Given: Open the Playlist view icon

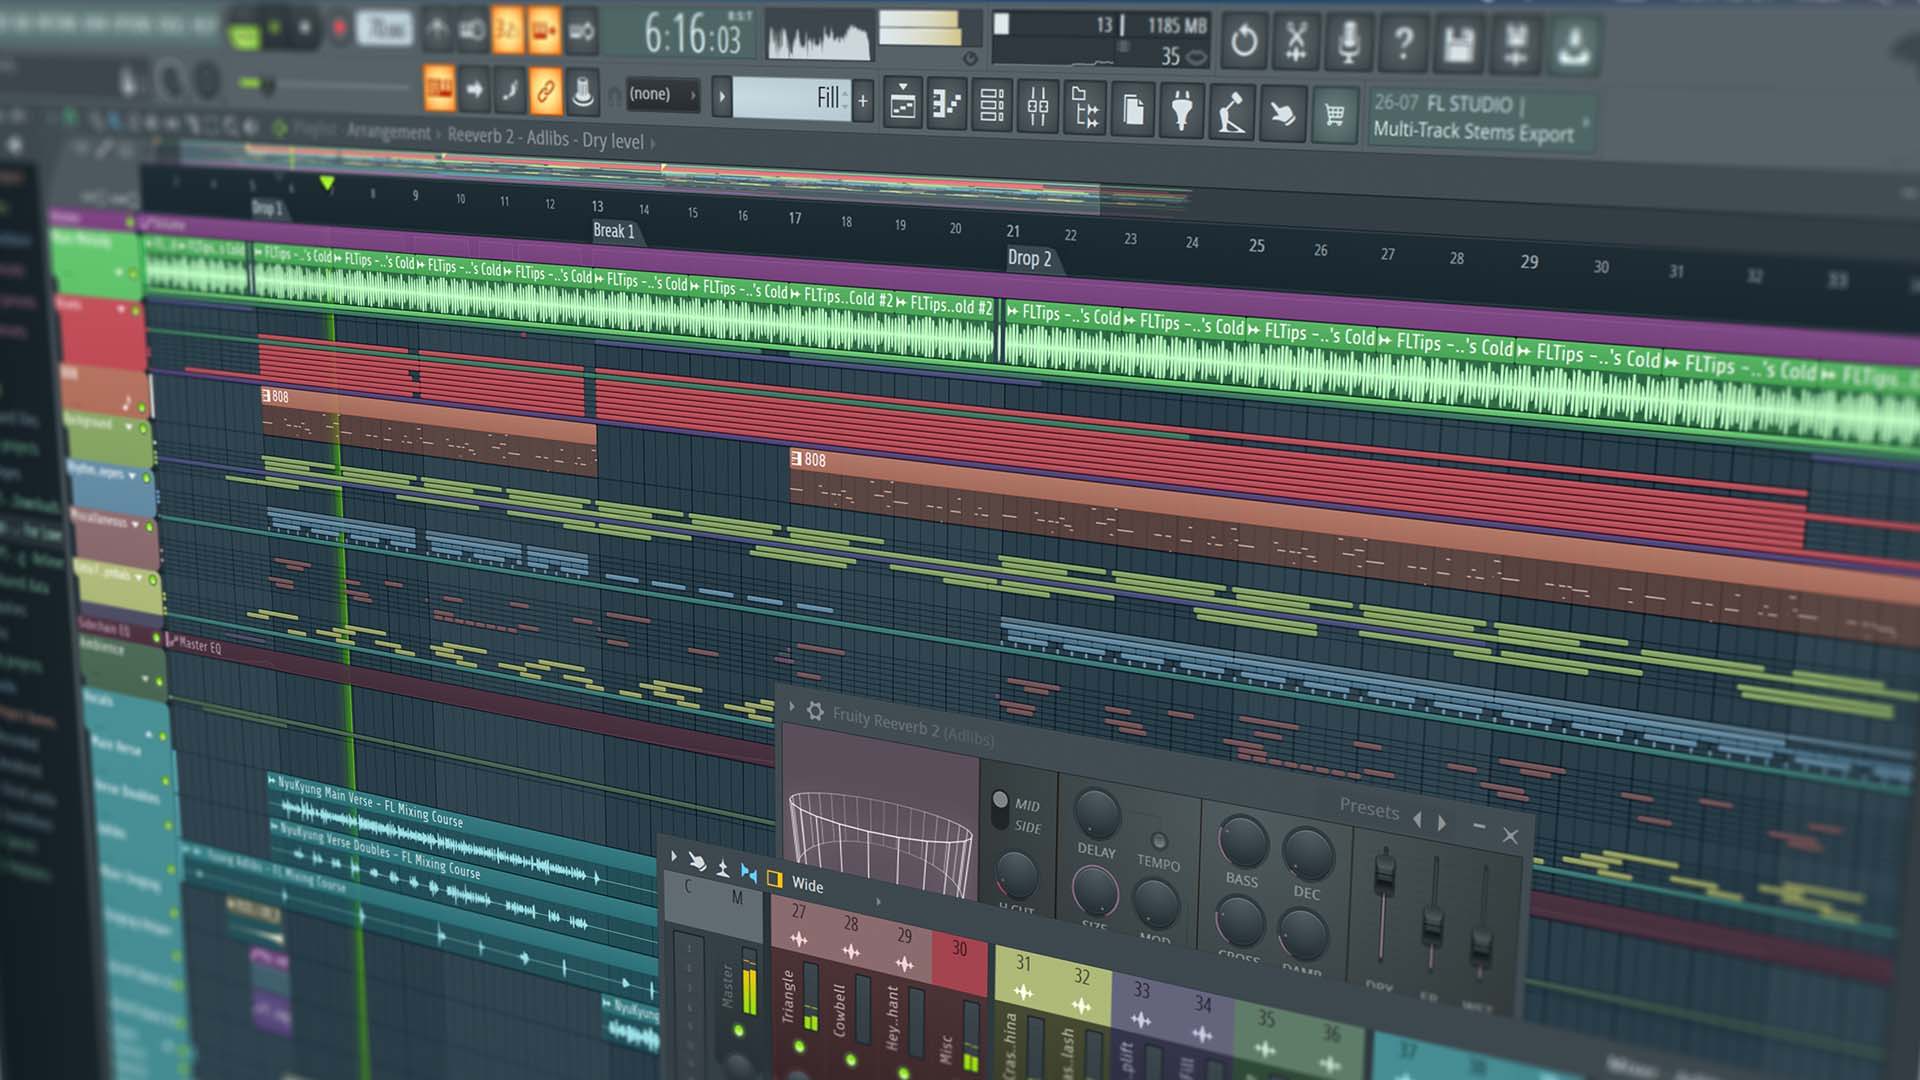Looking at the screenshot, I should [x=903, y=102].
